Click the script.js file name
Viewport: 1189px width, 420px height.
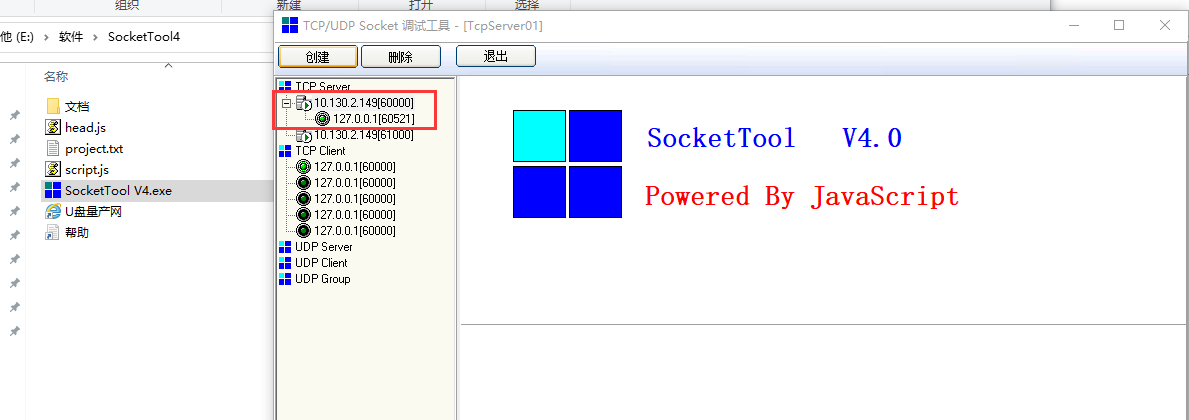click(x=87, y=170)
